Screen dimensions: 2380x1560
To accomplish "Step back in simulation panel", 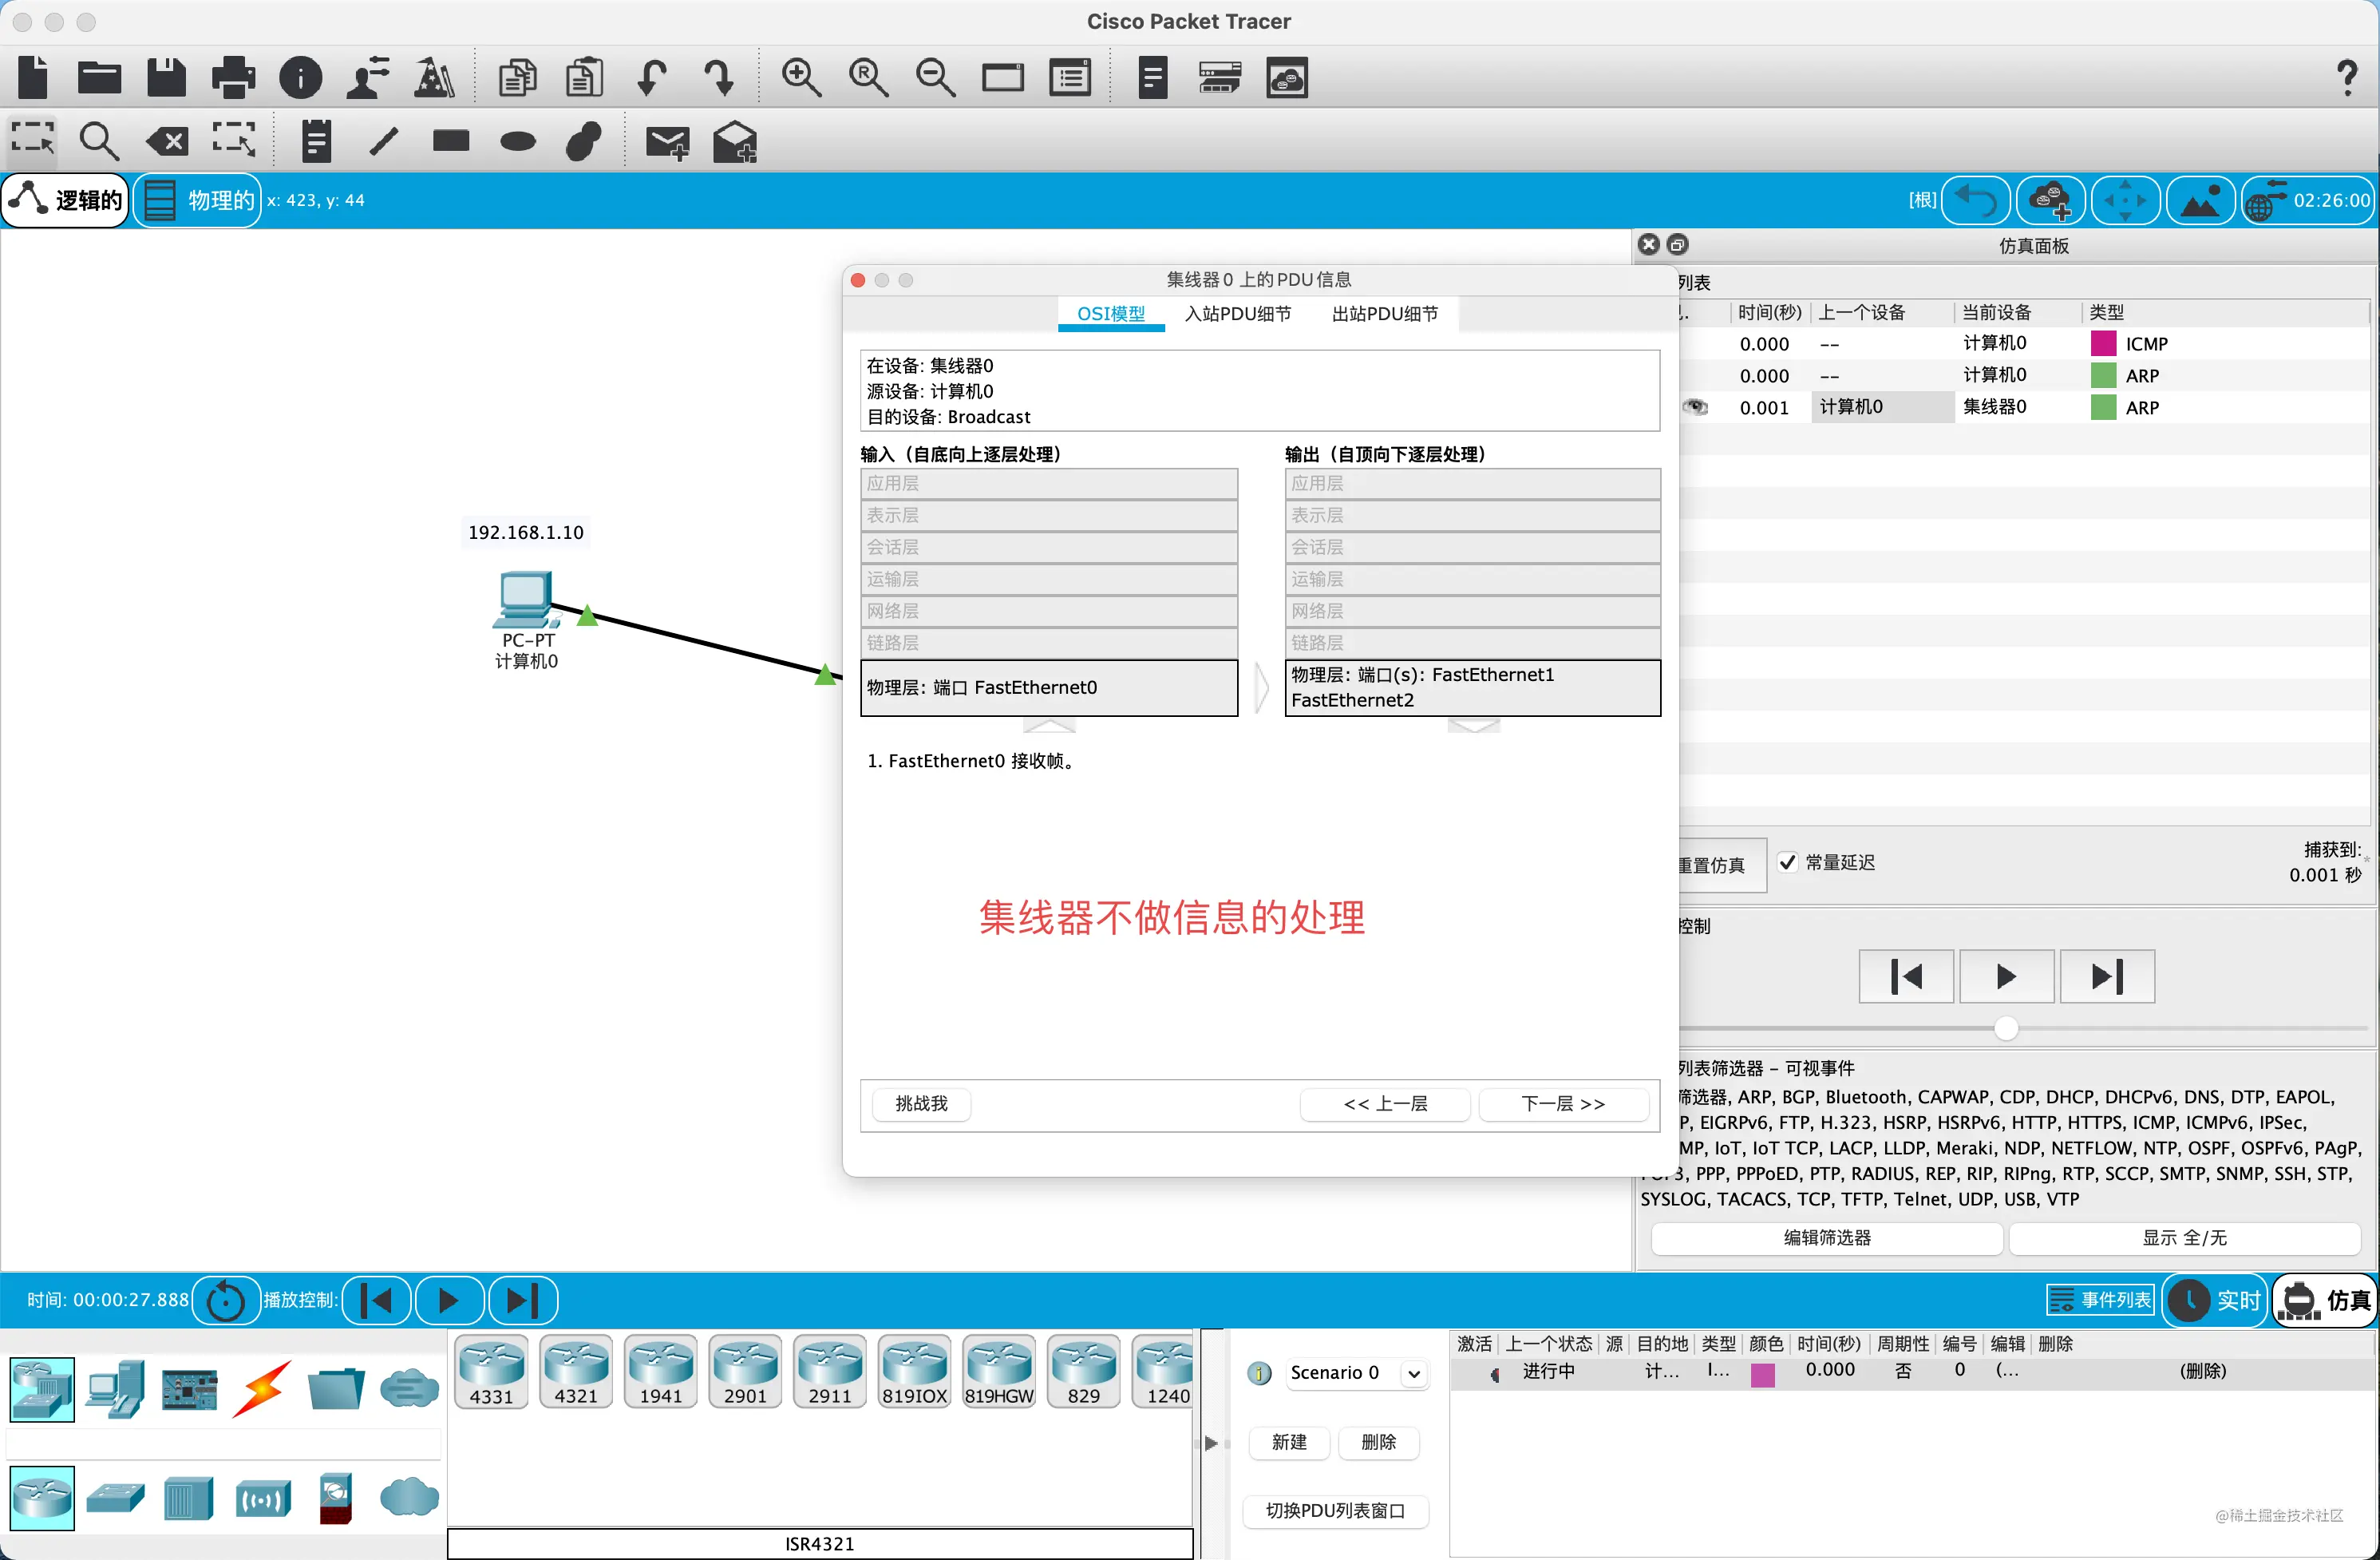I will point(1906,976).
